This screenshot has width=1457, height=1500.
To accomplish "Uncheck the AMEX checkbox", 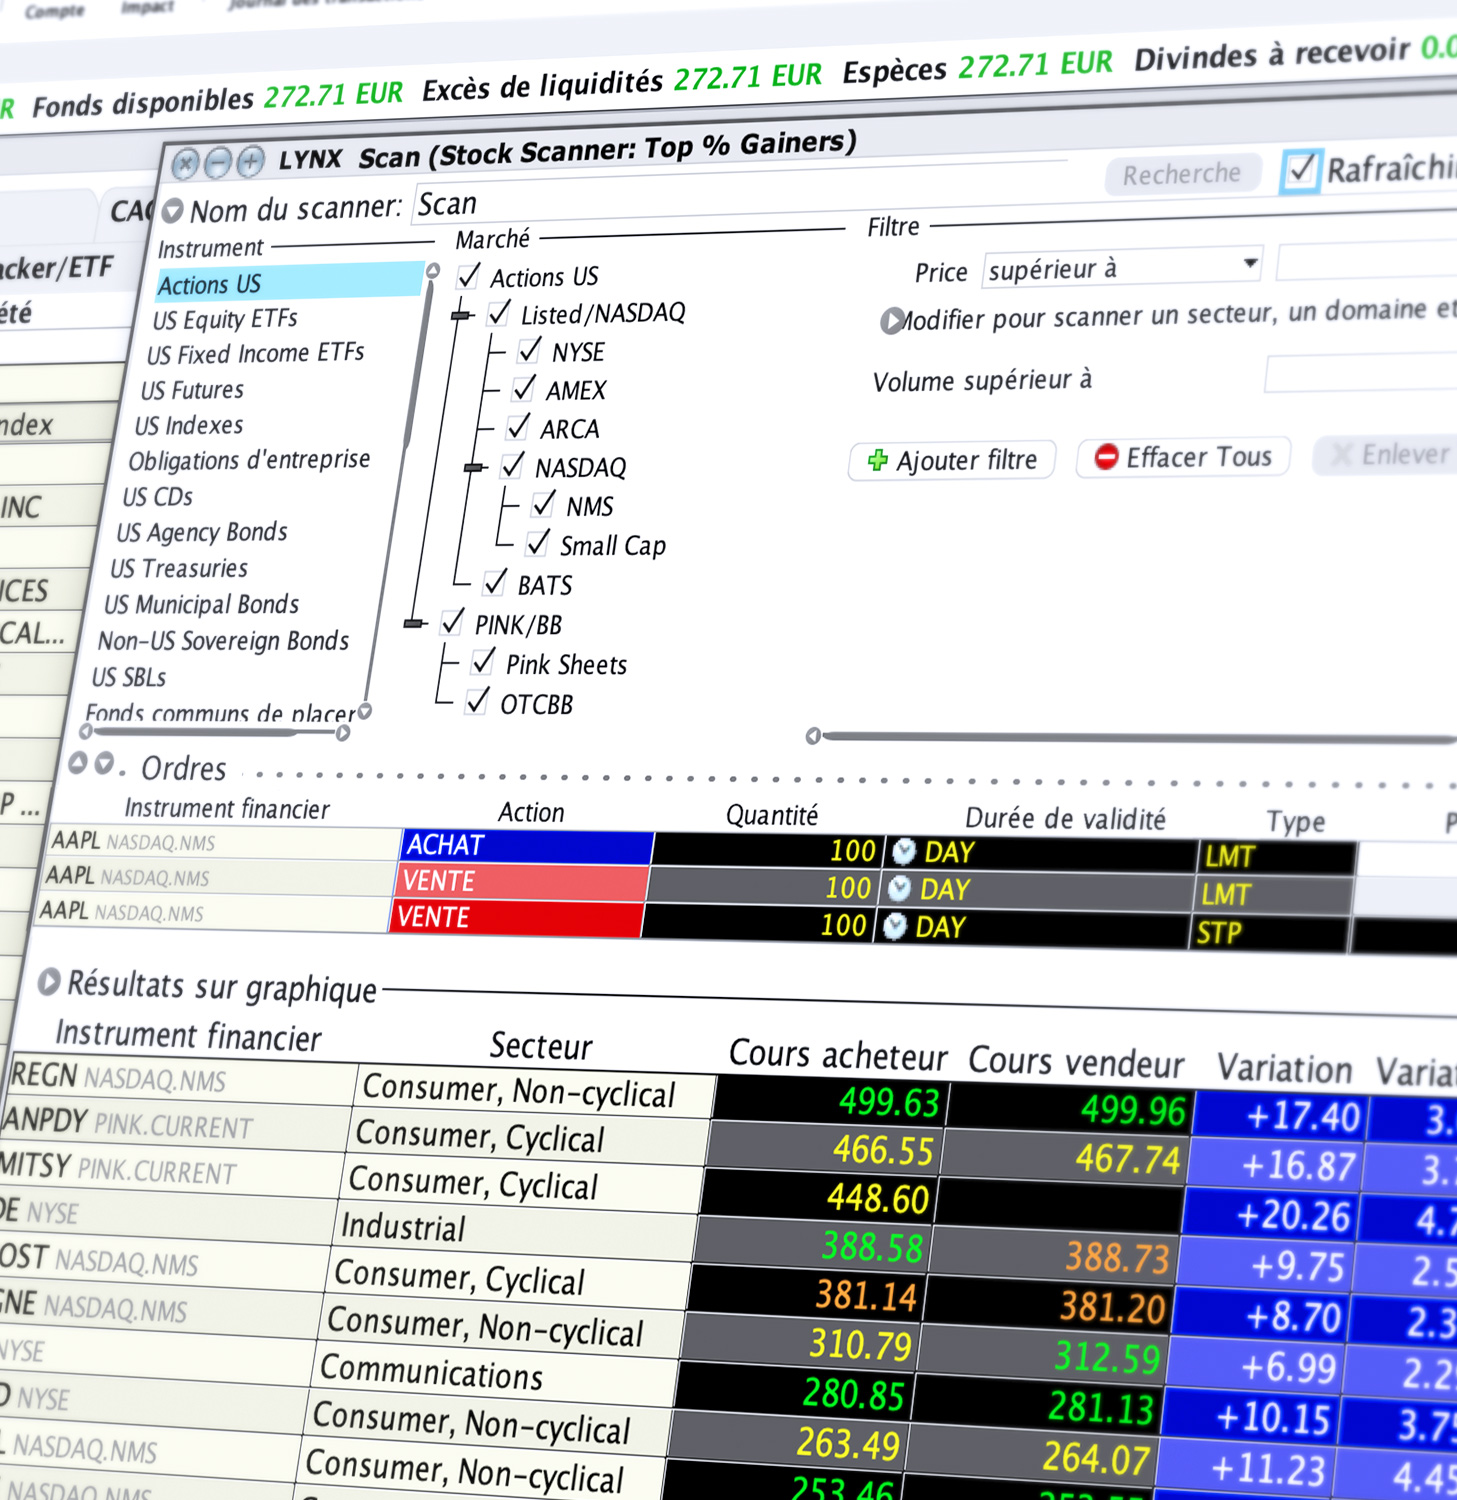I will (x=524, y=389).
